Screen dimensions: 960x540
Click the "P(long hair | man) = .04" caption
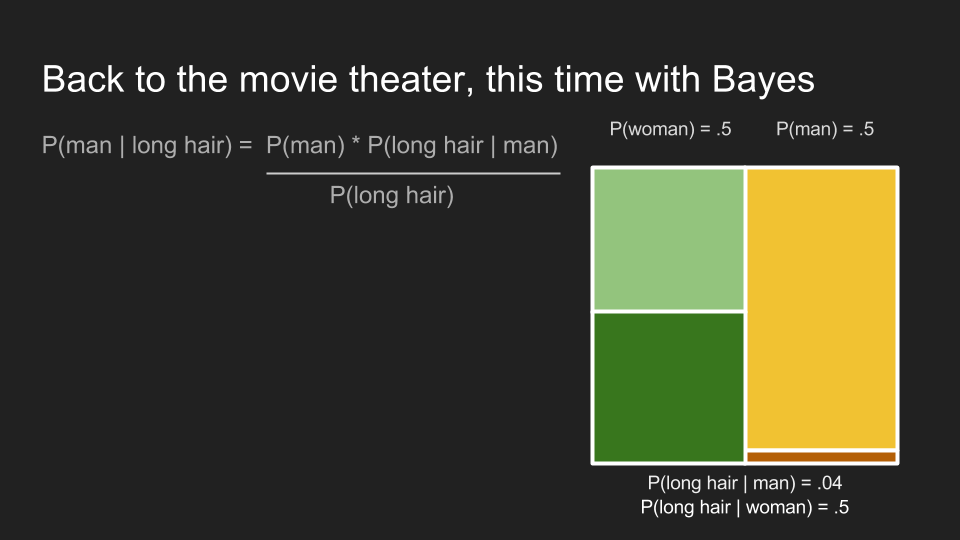click(745, 483)
